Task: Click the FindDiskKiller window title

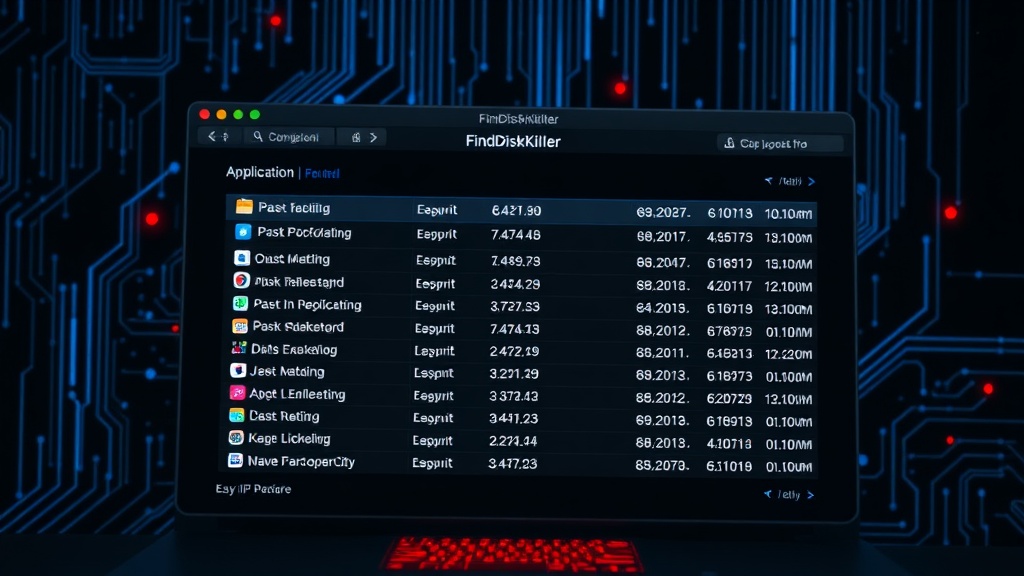Action: click(x=513, y=142)
